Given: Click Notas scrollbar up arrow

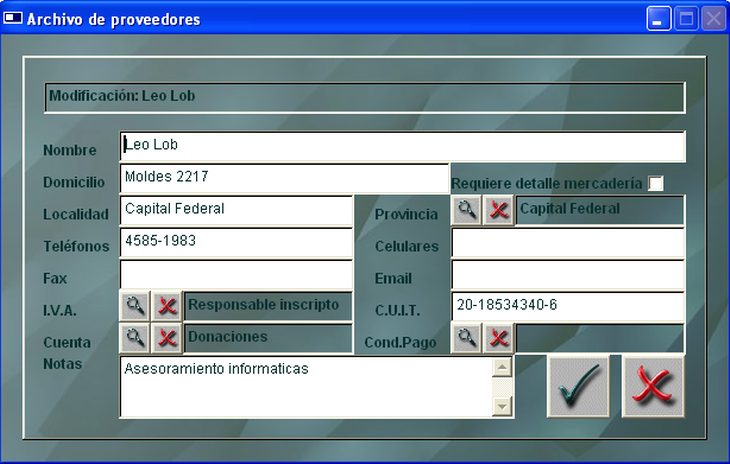Looking at the screenshot, I should click(x=502, y=367).
